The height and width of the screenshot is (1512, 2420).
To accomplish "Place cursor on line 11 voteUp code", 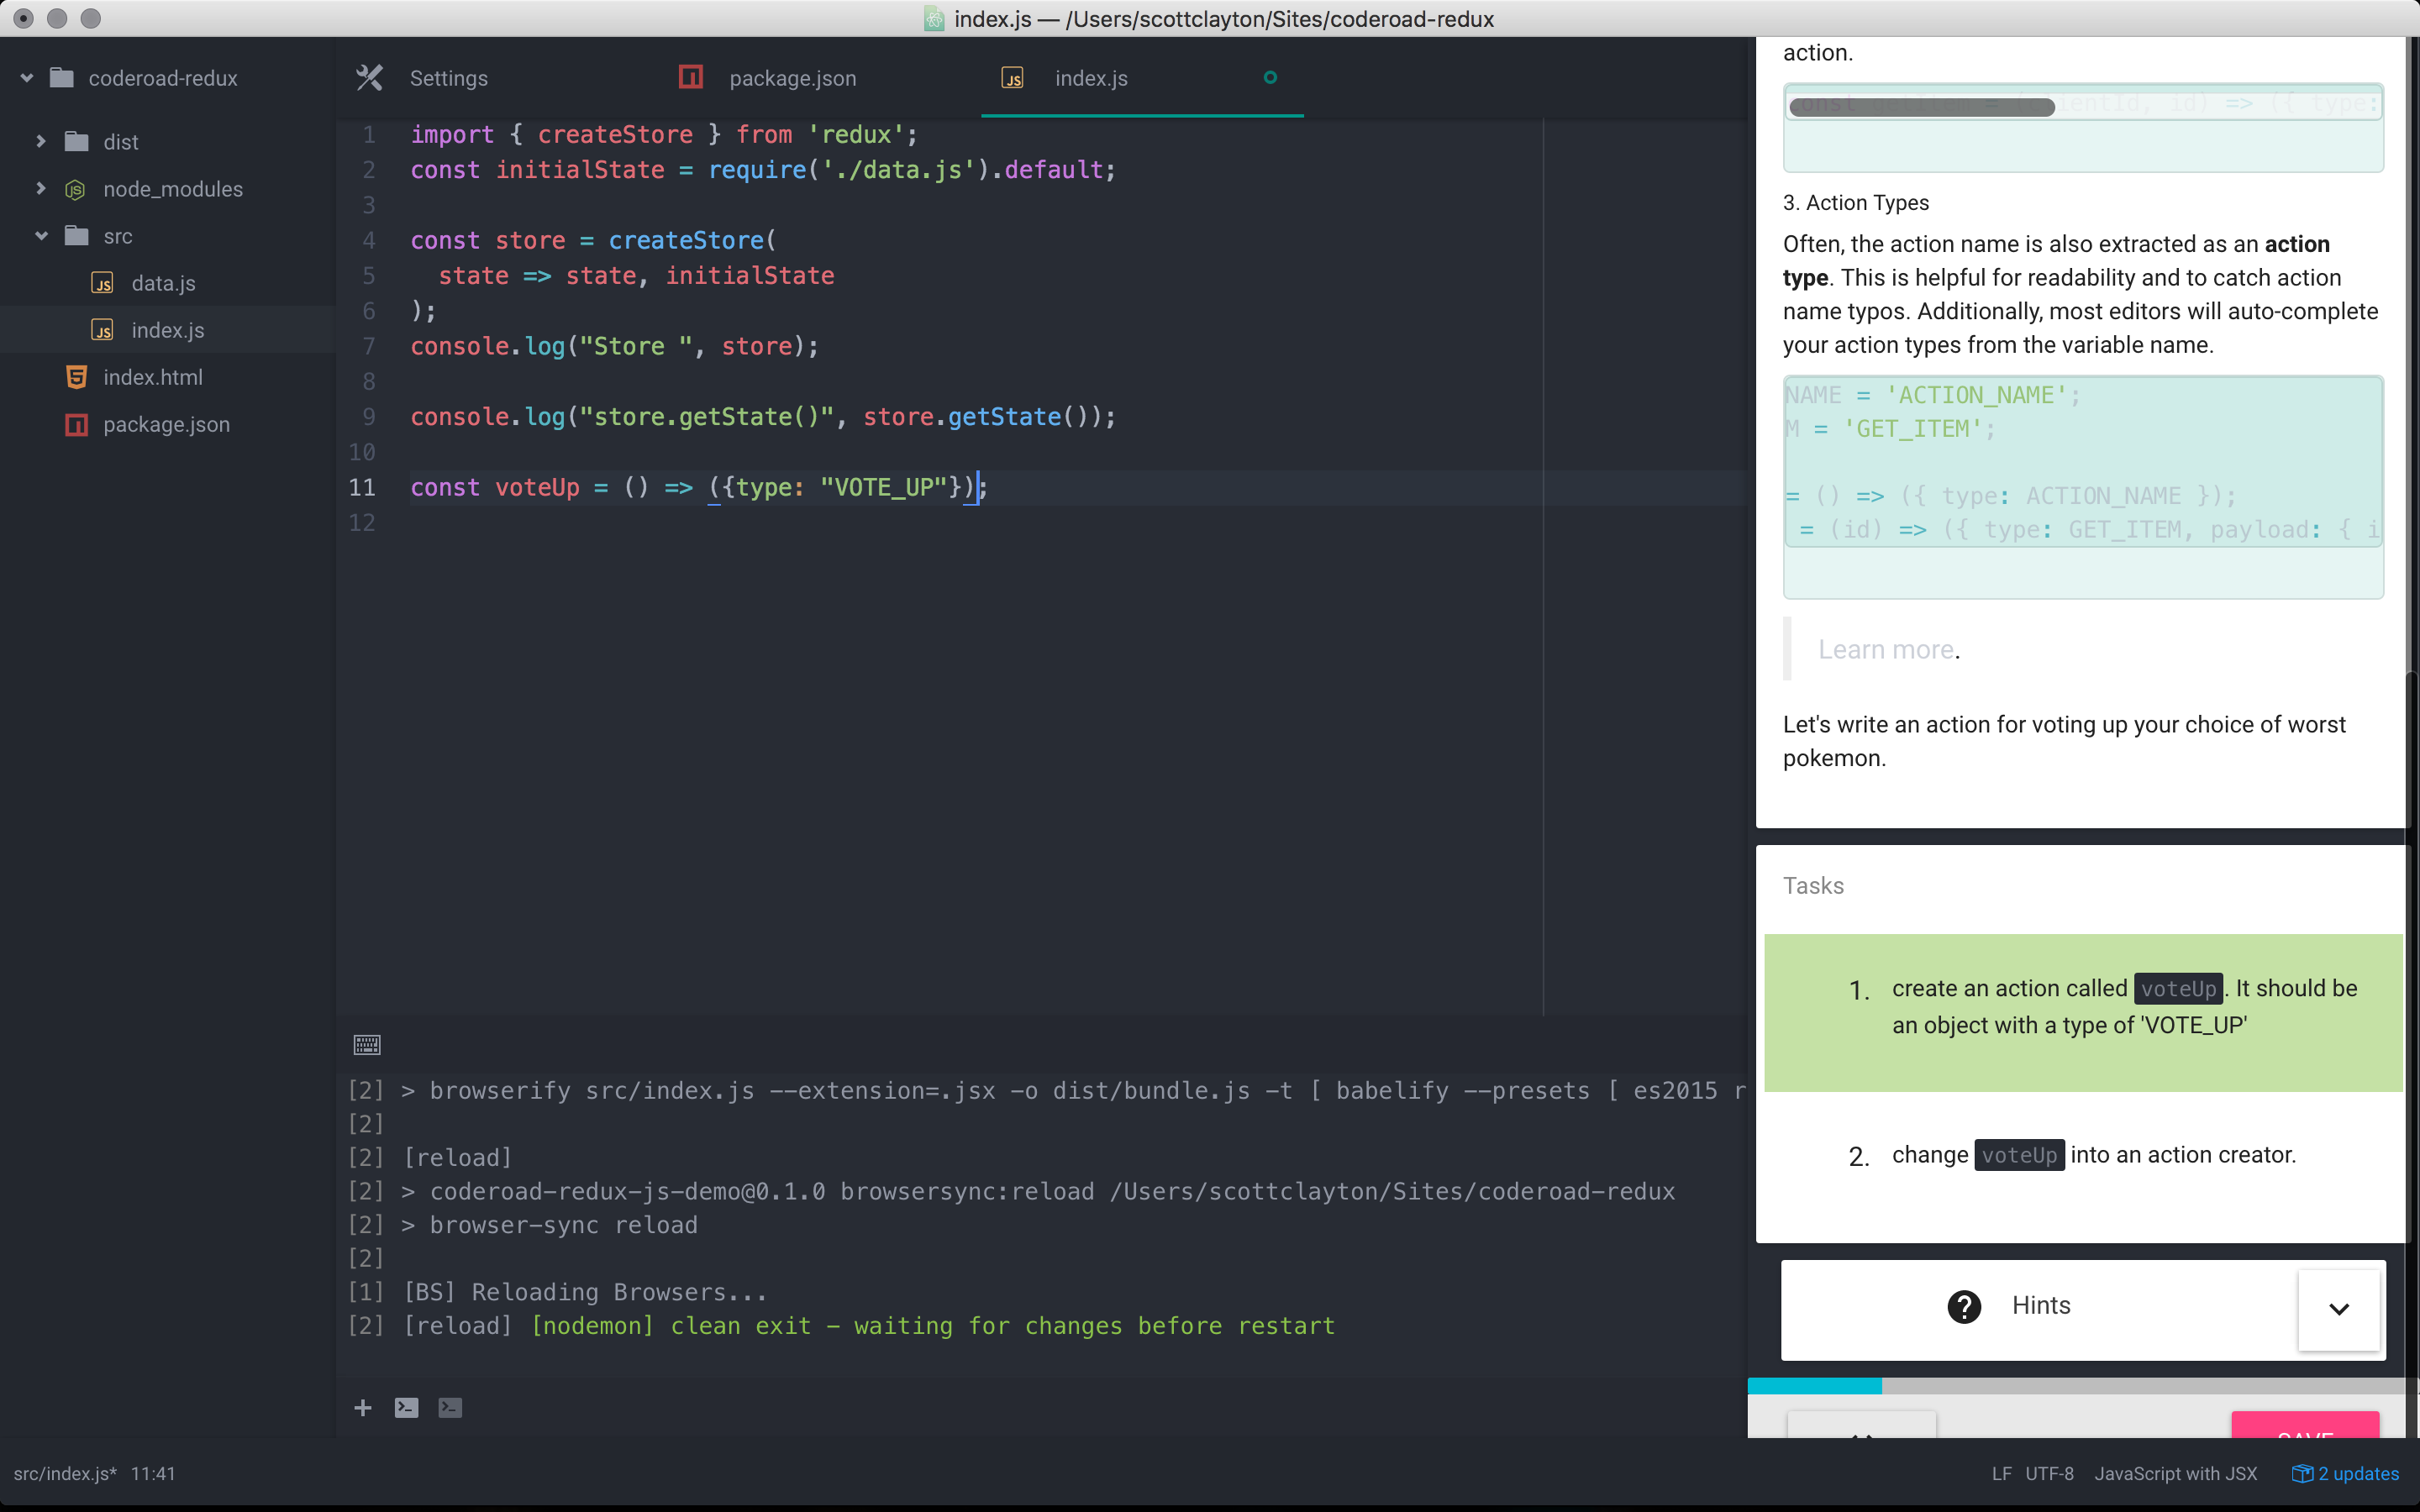I will [699, 487].
